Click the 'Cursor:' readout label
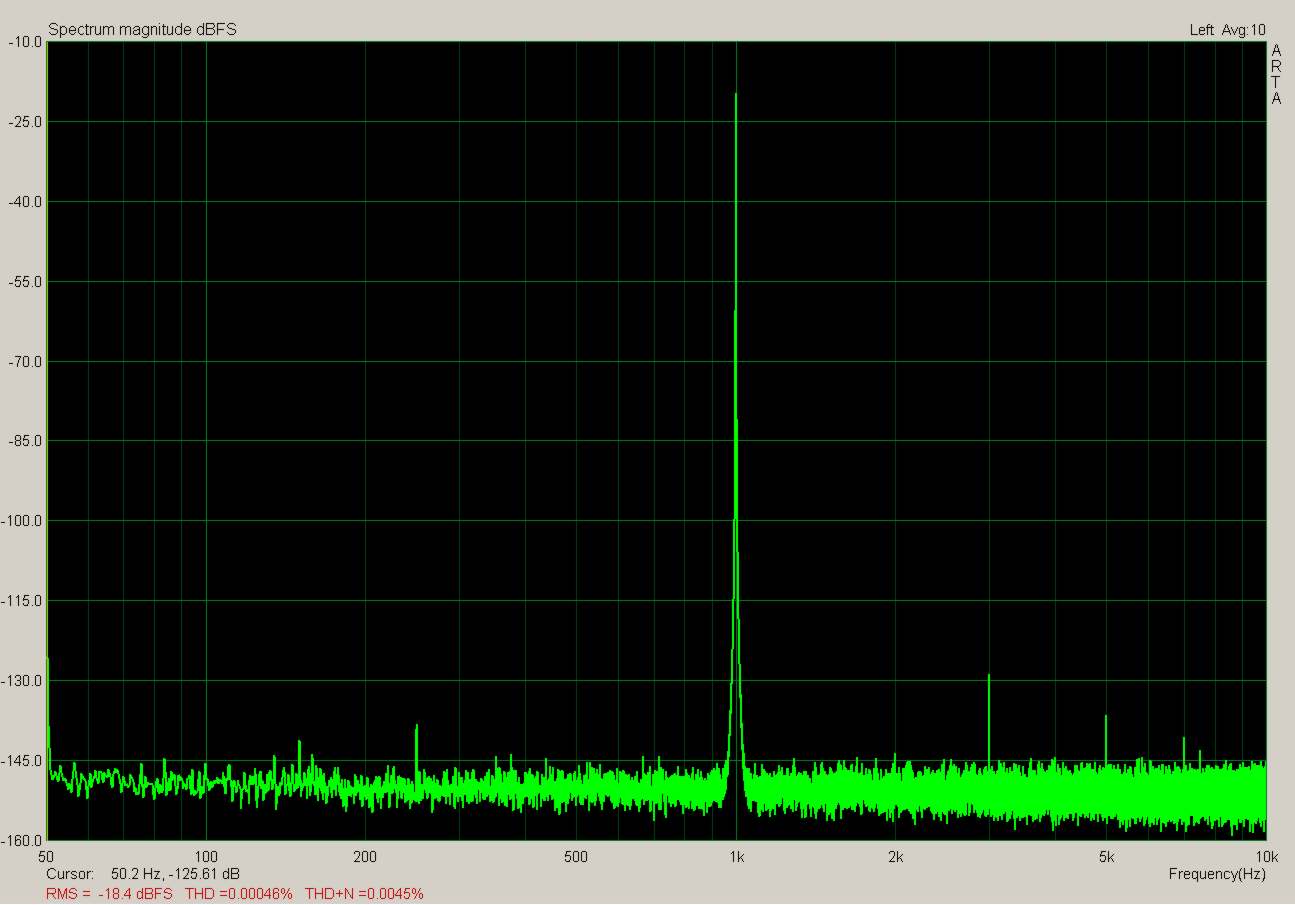 pyautogui.click(x=70, y=874)
